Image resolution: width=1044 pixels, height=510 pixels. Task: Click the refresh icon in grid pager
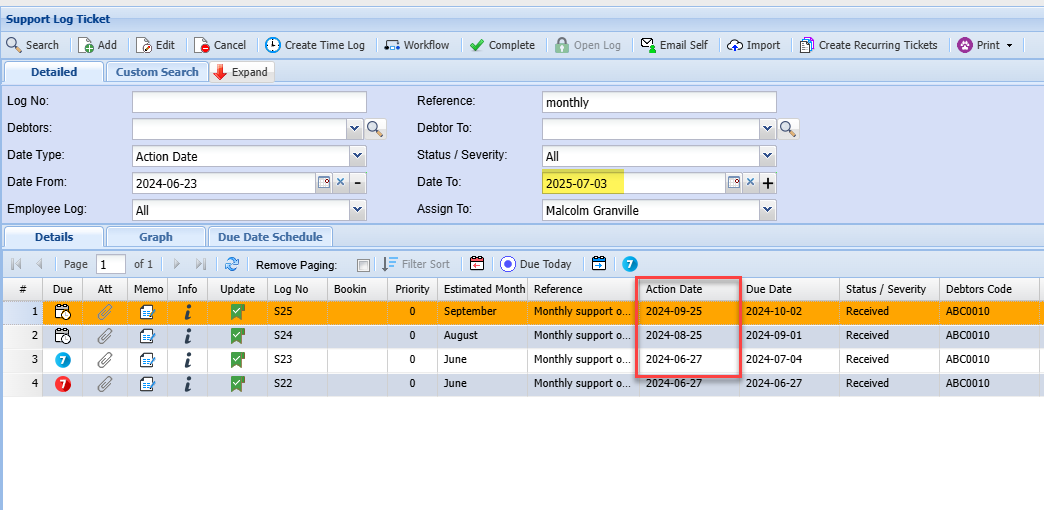(x=232, y=264)
